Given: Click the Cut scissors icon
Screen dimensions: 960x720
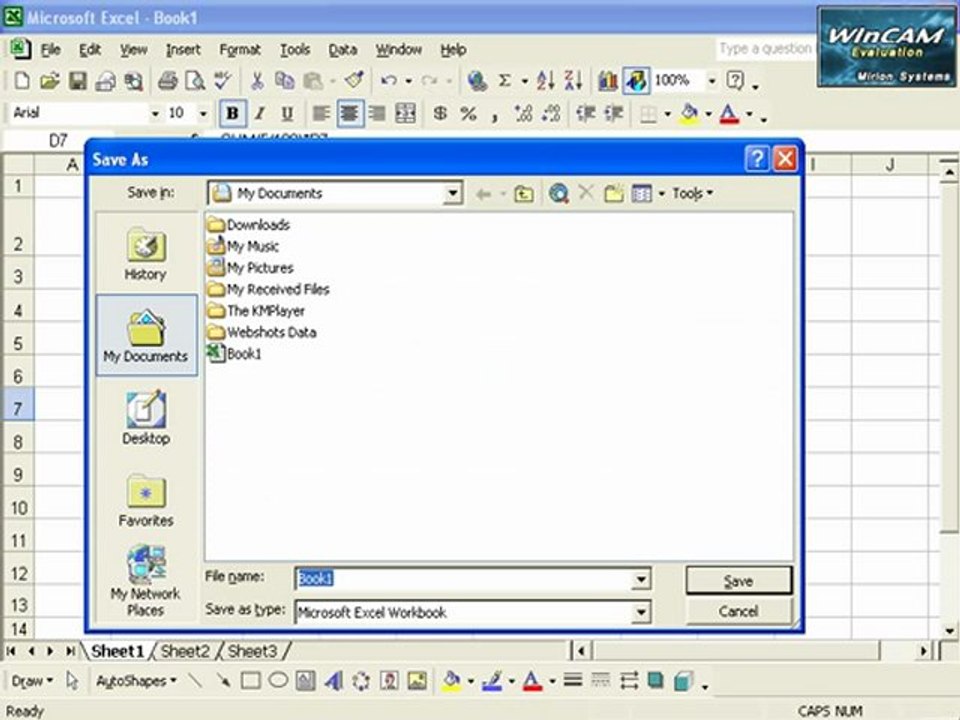Looking at the screenshot, I should 257,80.
